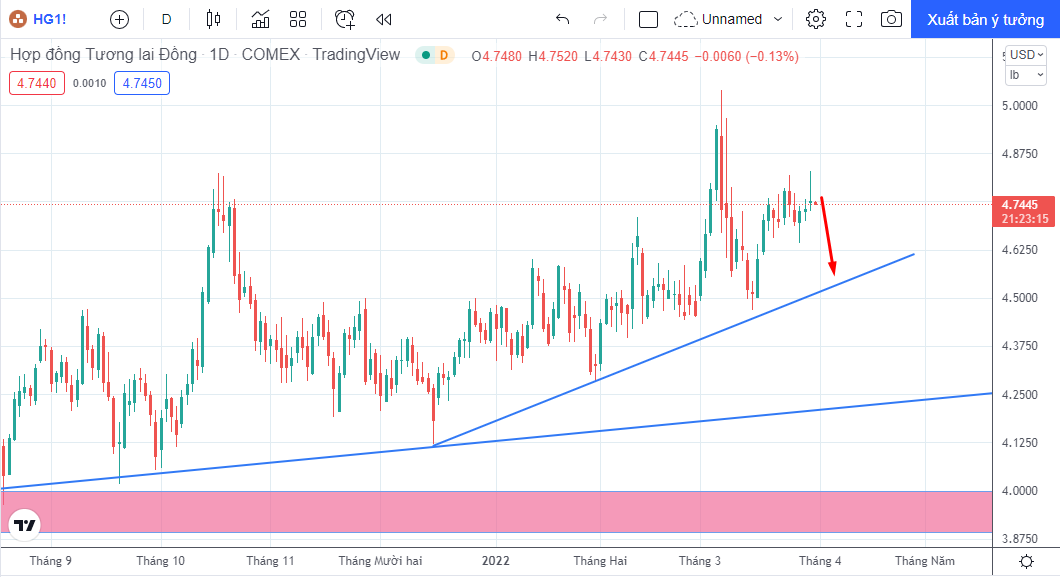Click the Xuất bản ý tưởng button
The width and height of the screenshot is (1060, 577).
click(x=985, y=20)
